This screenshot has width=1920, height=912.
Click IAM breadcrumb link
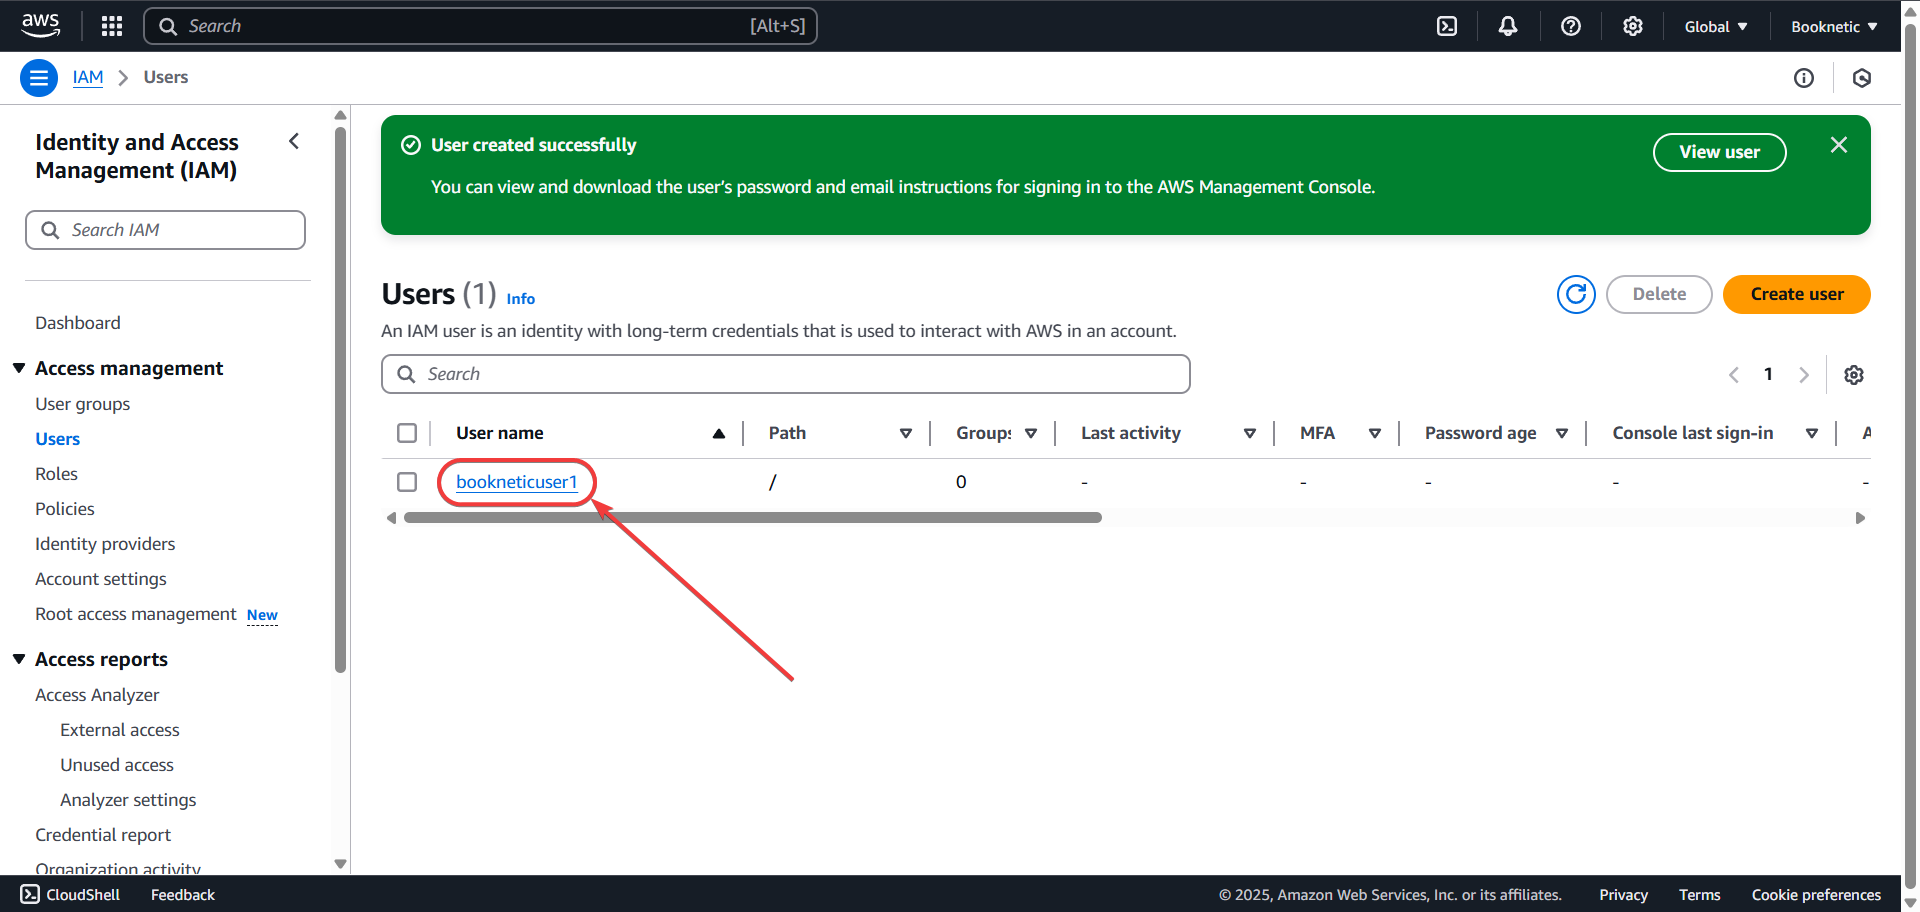pyautogui.click(x=88, y=77)
